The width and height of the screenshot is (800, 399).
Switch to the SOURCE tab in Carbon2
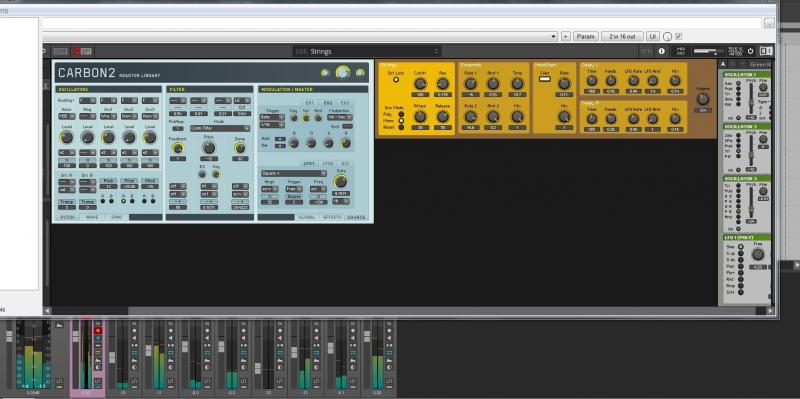pyautogui.click(x=356, y=217)
